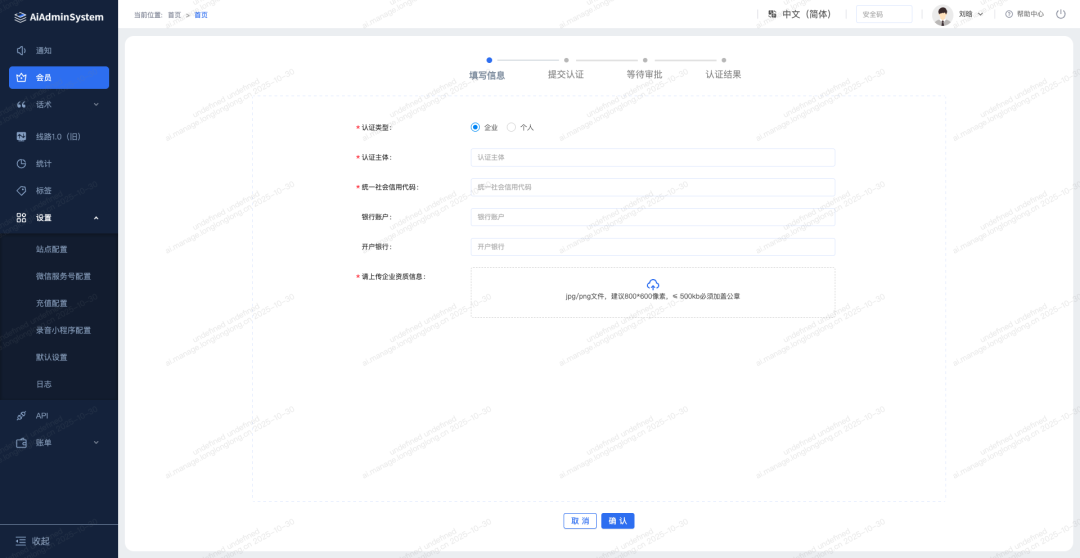Click the user avatar picture

pyautogui.click(x=943, y=14)
